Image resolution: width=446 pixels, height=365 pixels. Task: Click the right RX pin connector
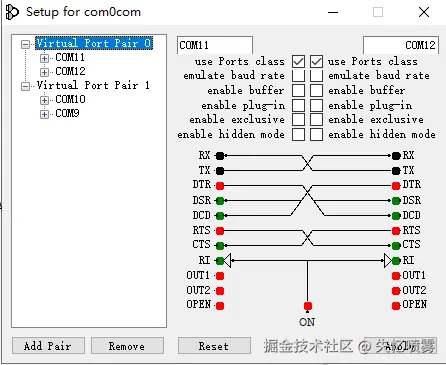(x=396, y=156)
